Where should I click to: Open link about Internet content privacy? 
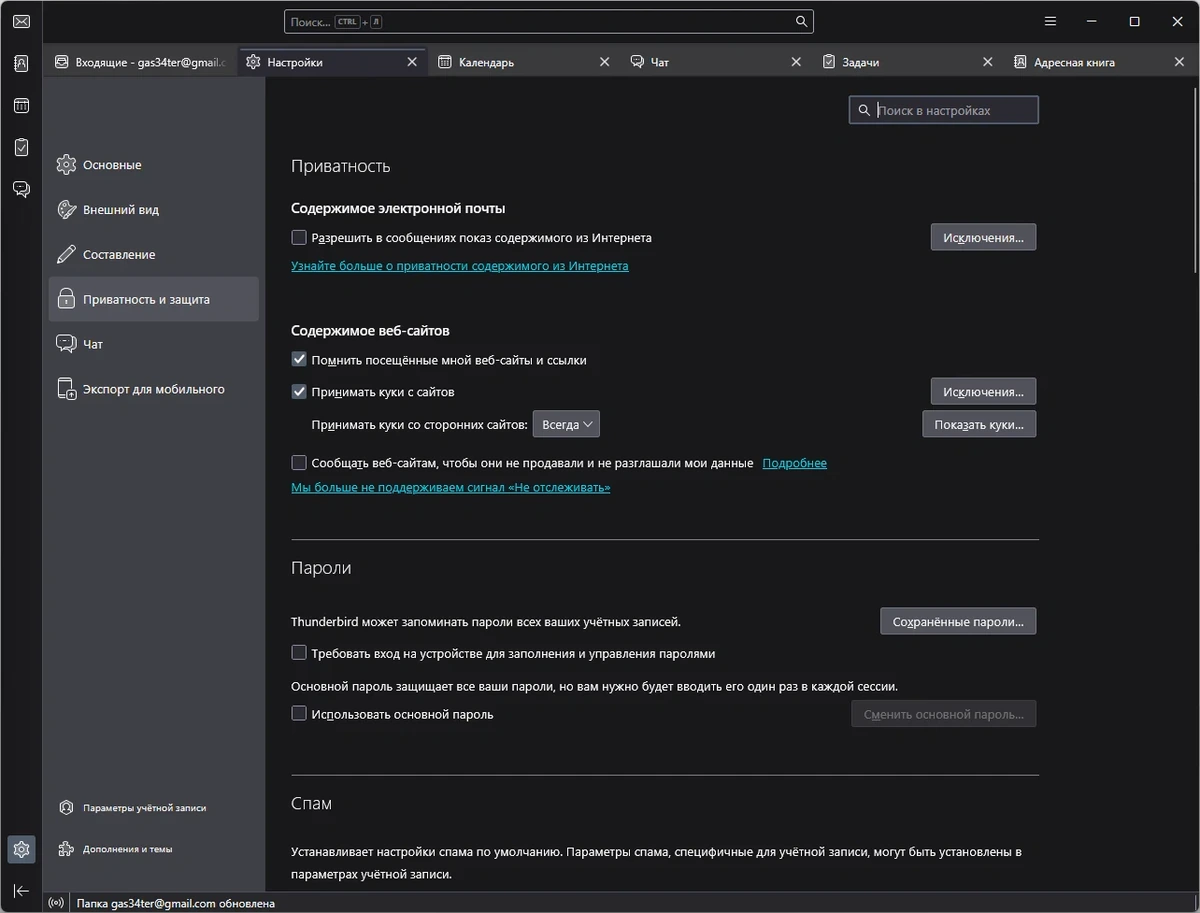460,266
